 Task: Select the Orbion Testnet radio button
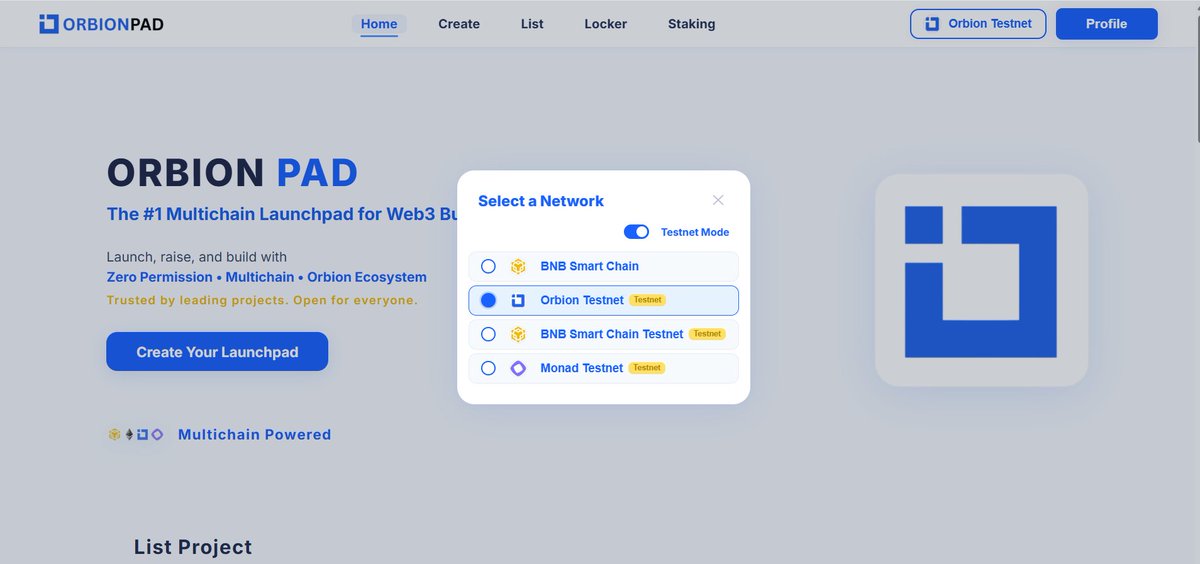pos(488,300)
